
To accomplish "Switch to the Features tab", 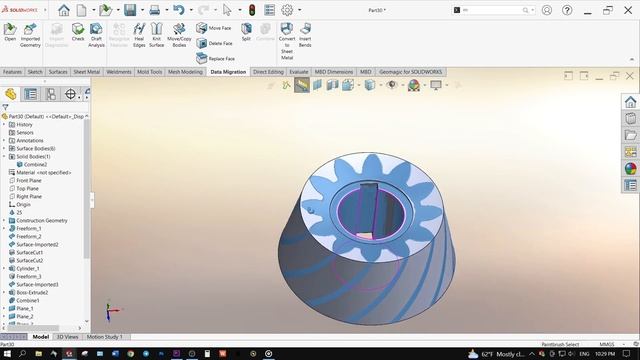I will point(12,72).
